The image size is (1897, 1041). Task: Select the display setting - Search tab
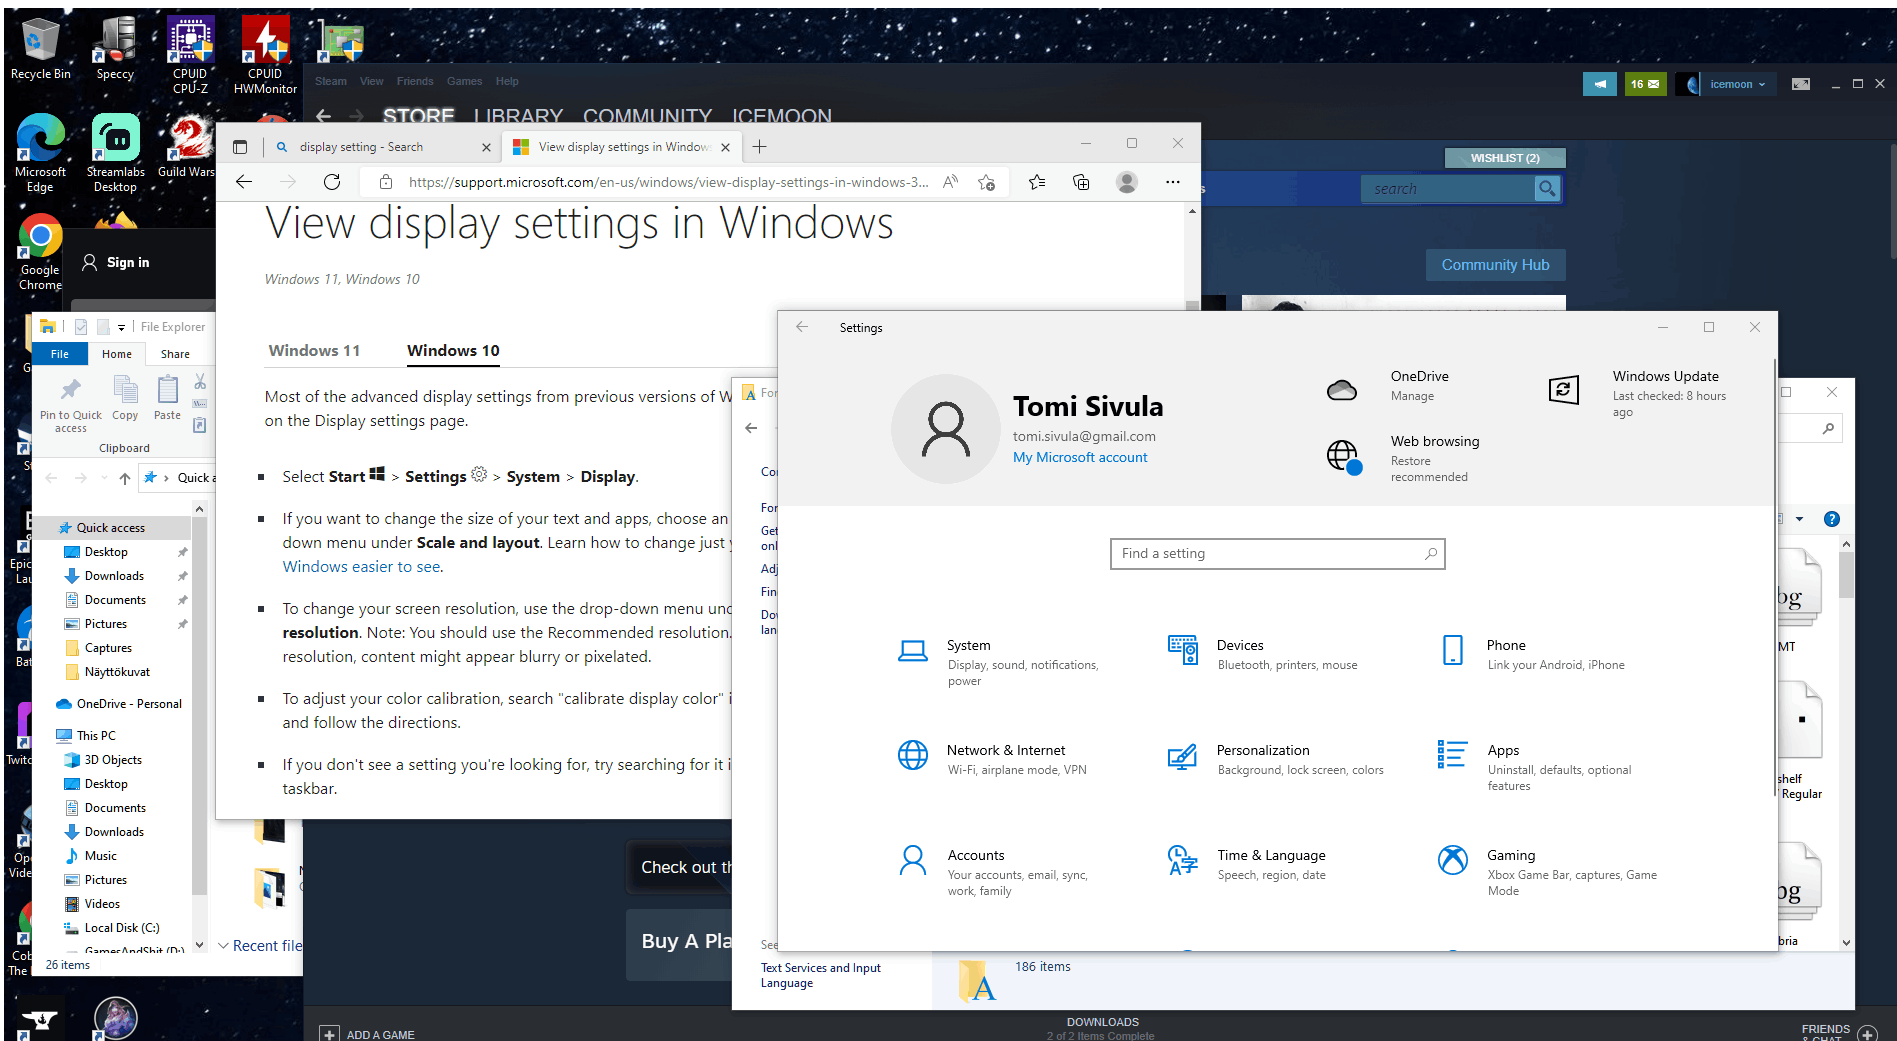point(383,147)
